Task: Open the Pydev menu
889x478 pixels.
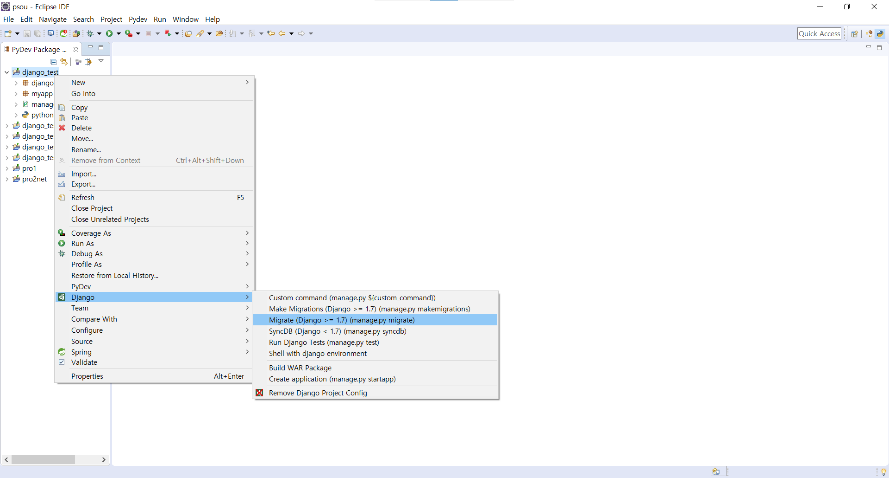Action: (138, 19)
